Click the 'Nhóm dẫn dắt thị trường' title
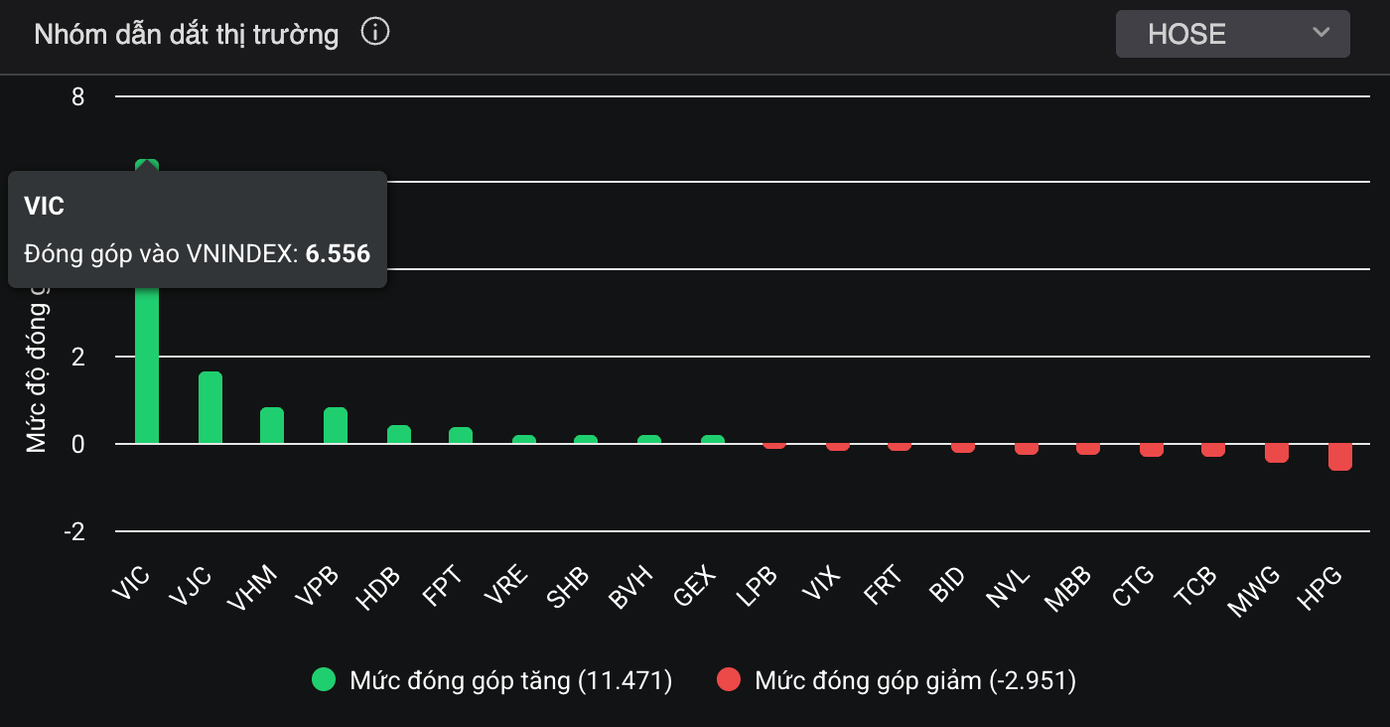 (186, 34)
